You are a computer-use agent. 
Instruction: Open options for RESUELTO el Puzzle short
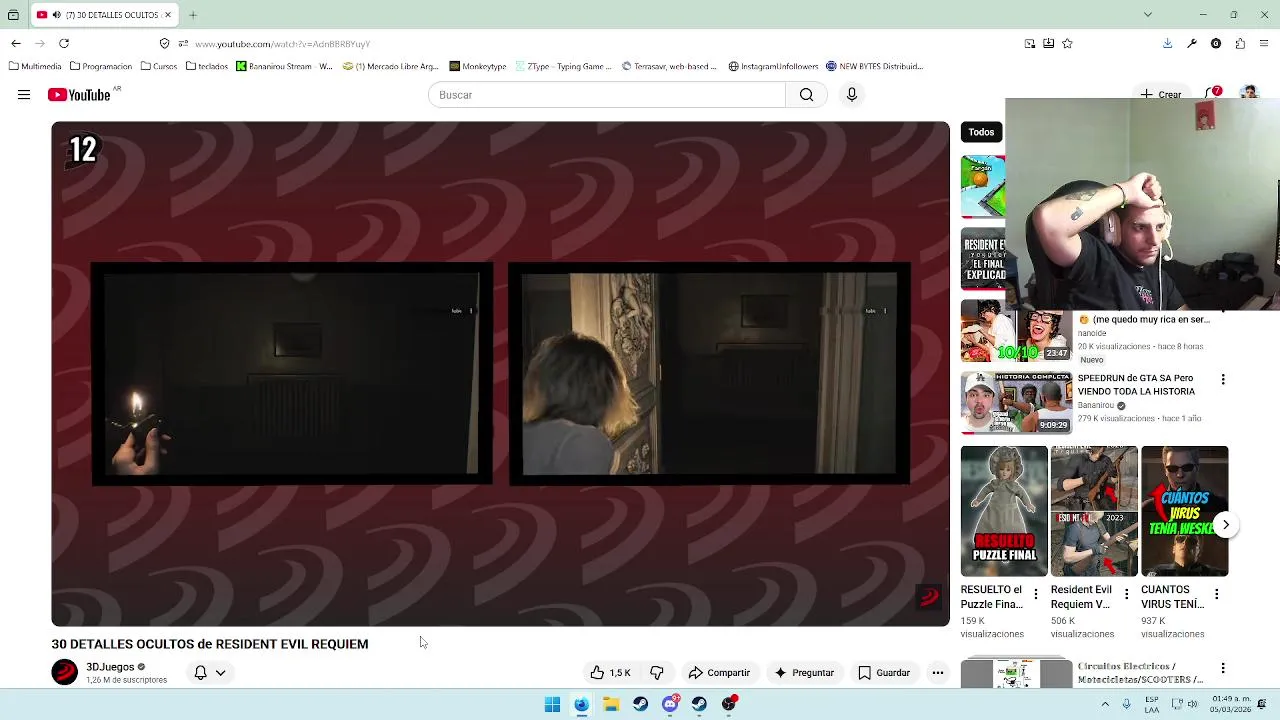(1036, 594)
